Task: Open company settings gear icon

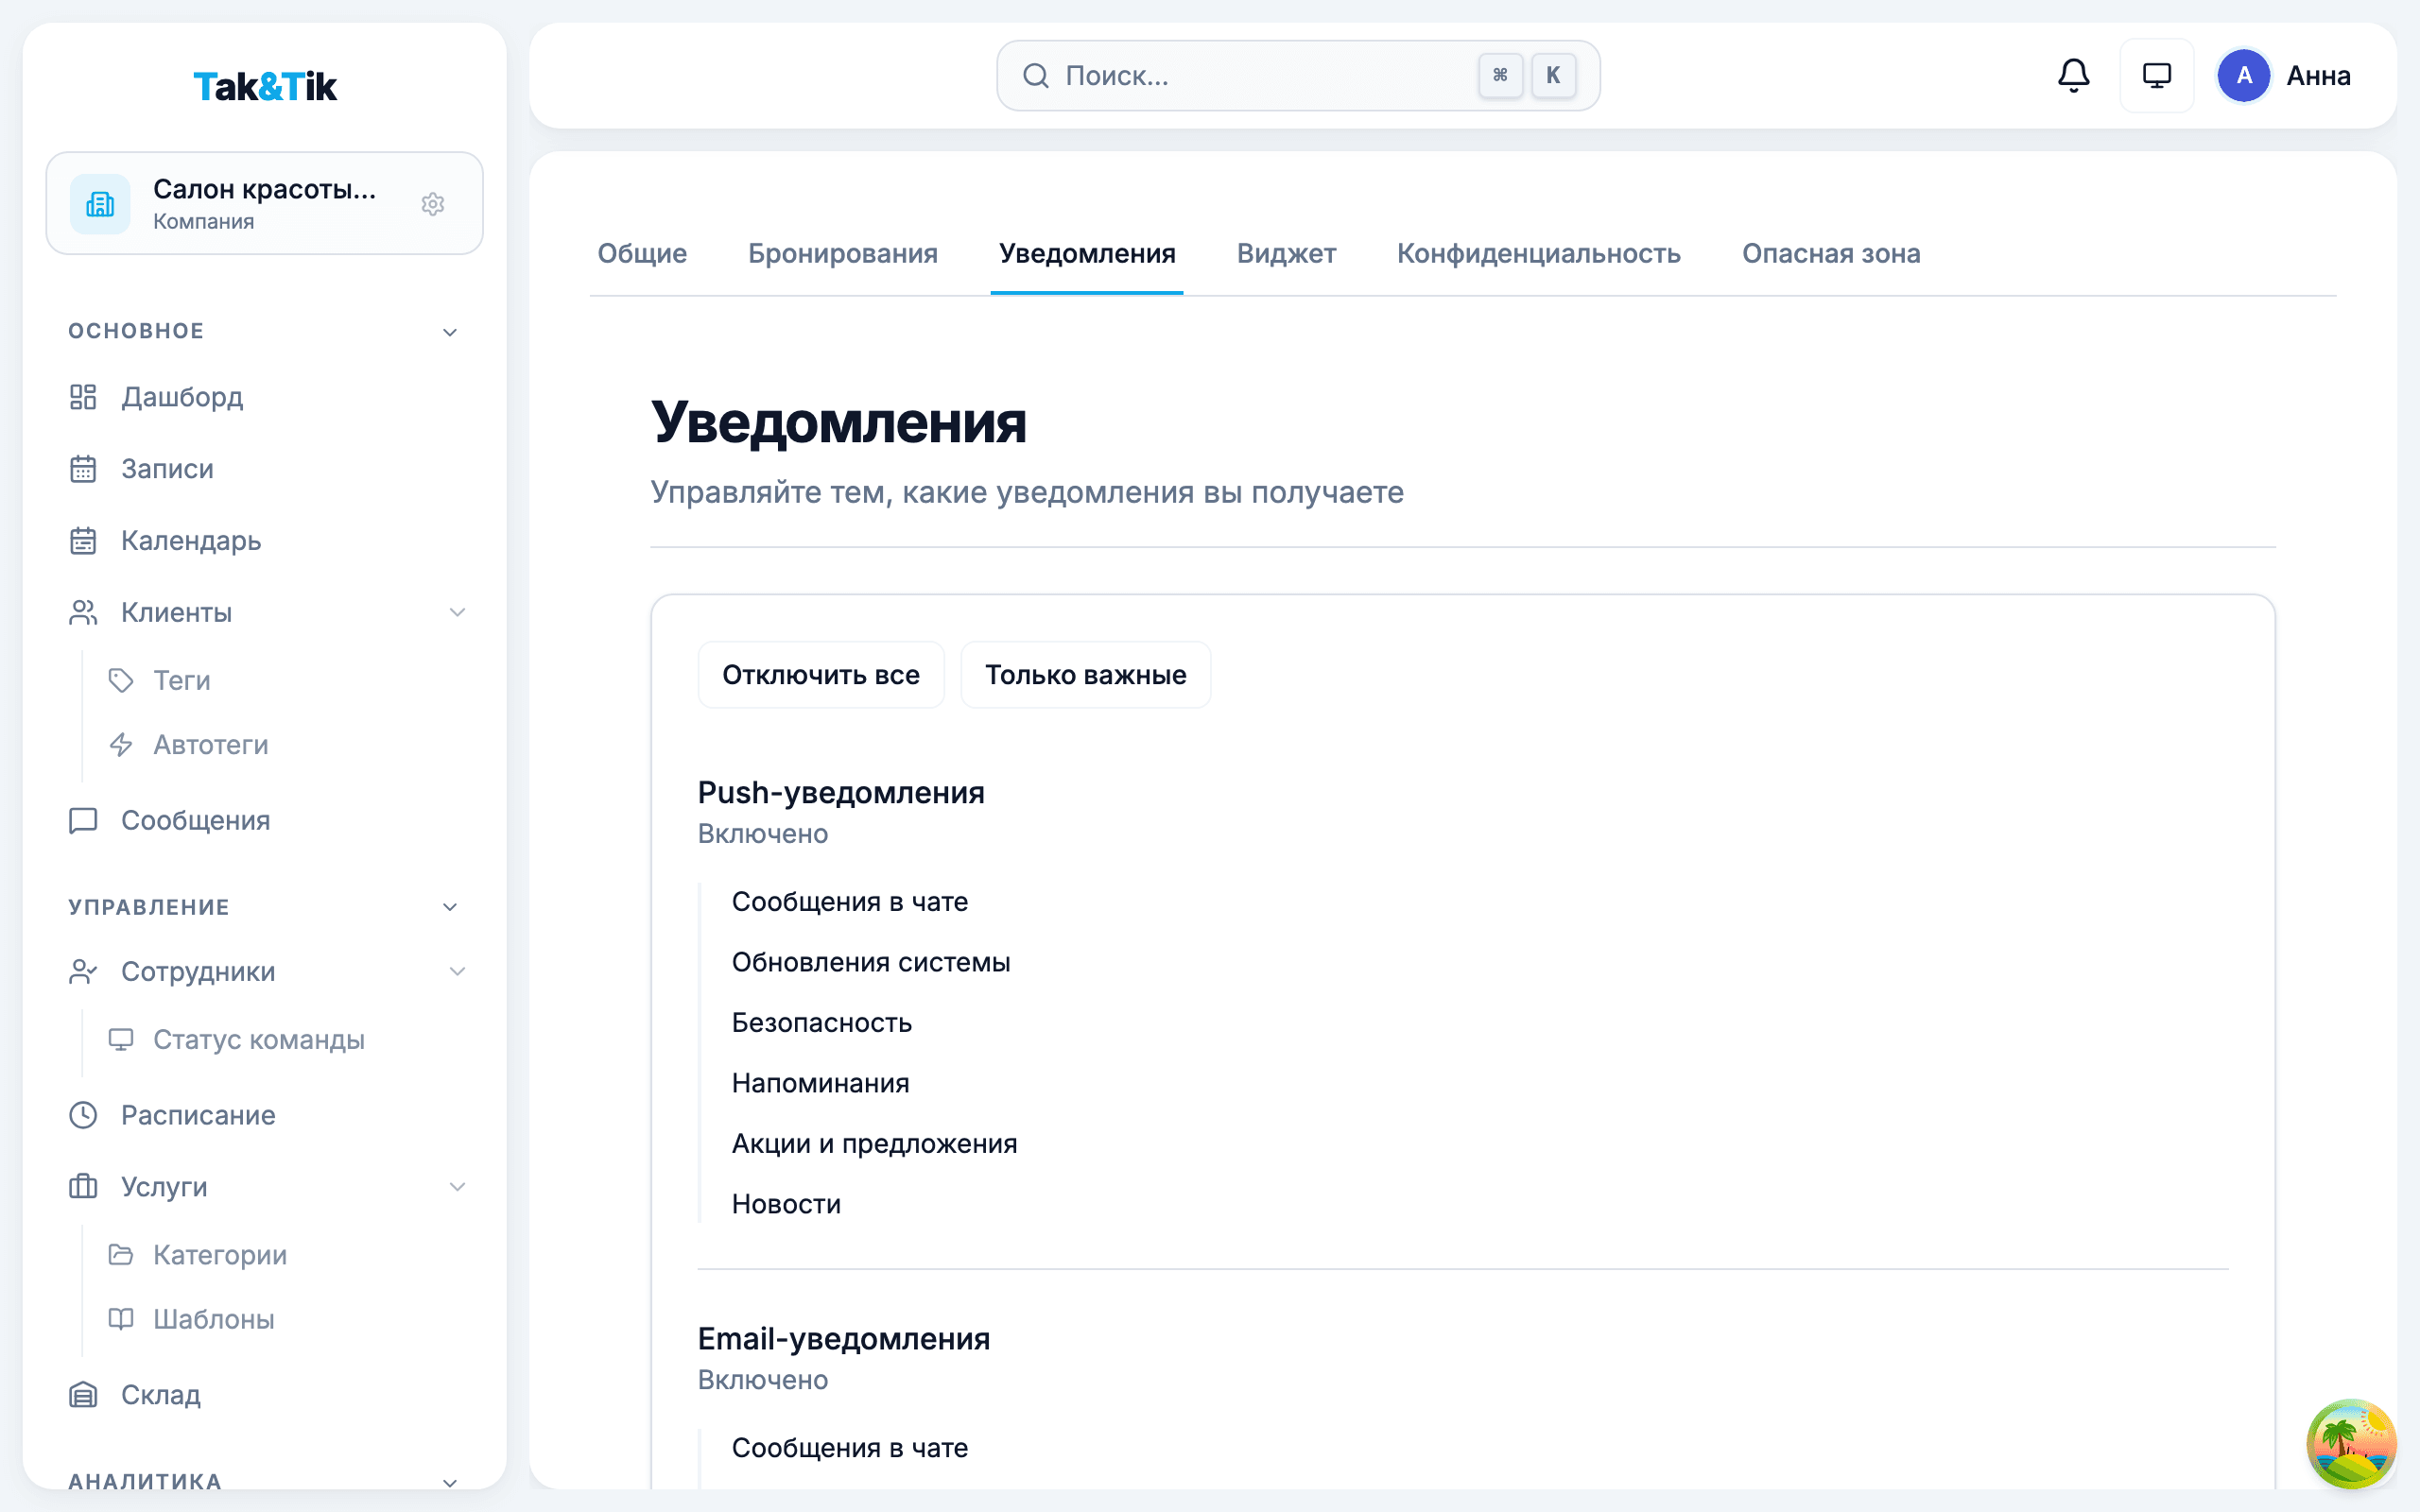Action: pos(433,203)
